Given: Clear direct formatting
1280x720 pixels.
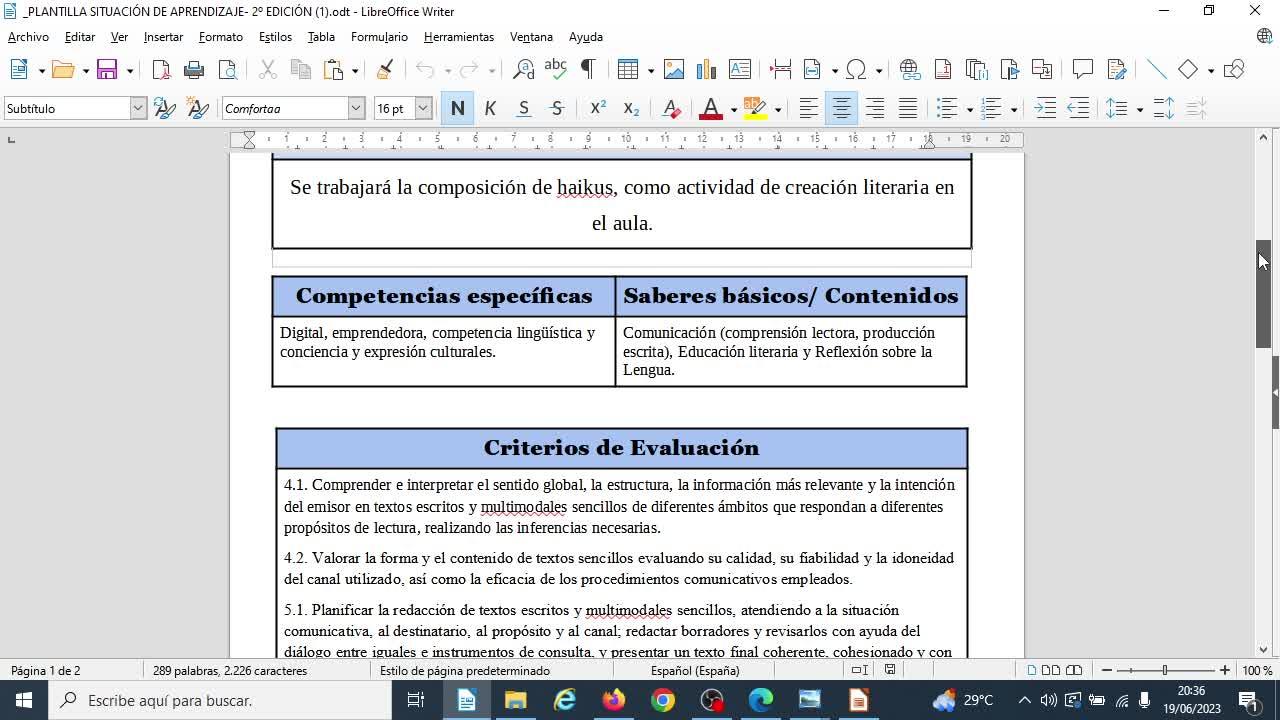Looking at the screenshot, I should point(672,108).
